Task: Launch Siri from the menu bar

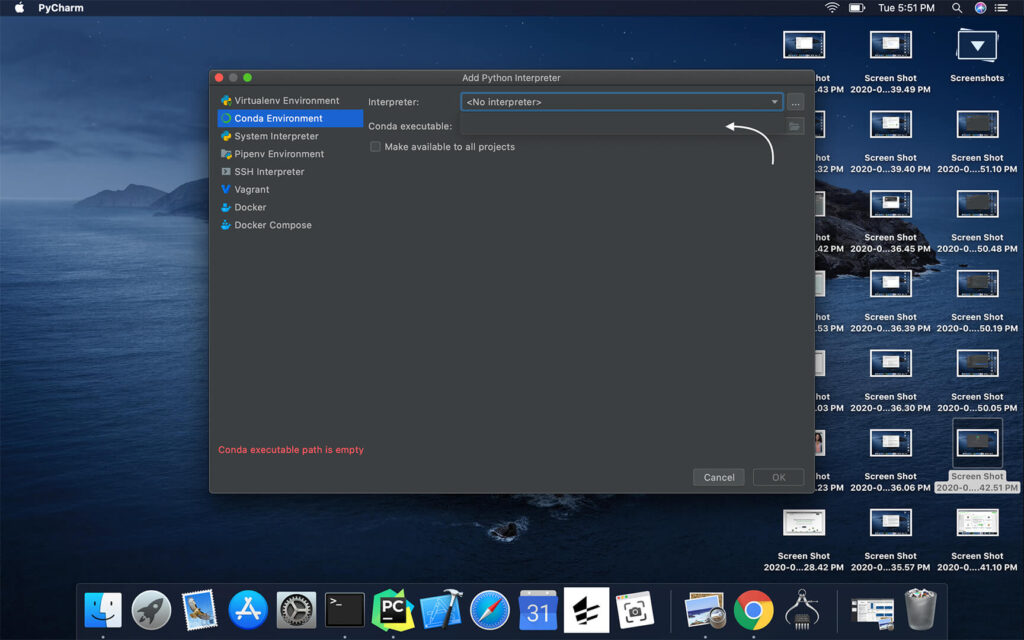Action: coord(980,8)
